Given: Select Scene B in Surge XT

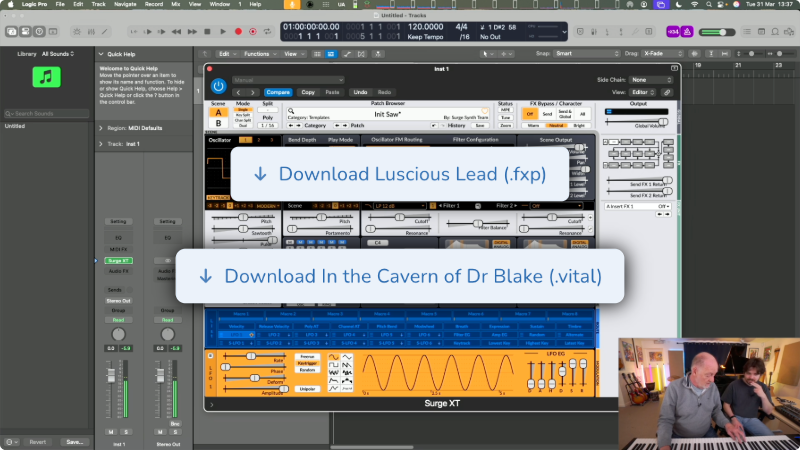Looking at the screenshot, I should 218,123.
